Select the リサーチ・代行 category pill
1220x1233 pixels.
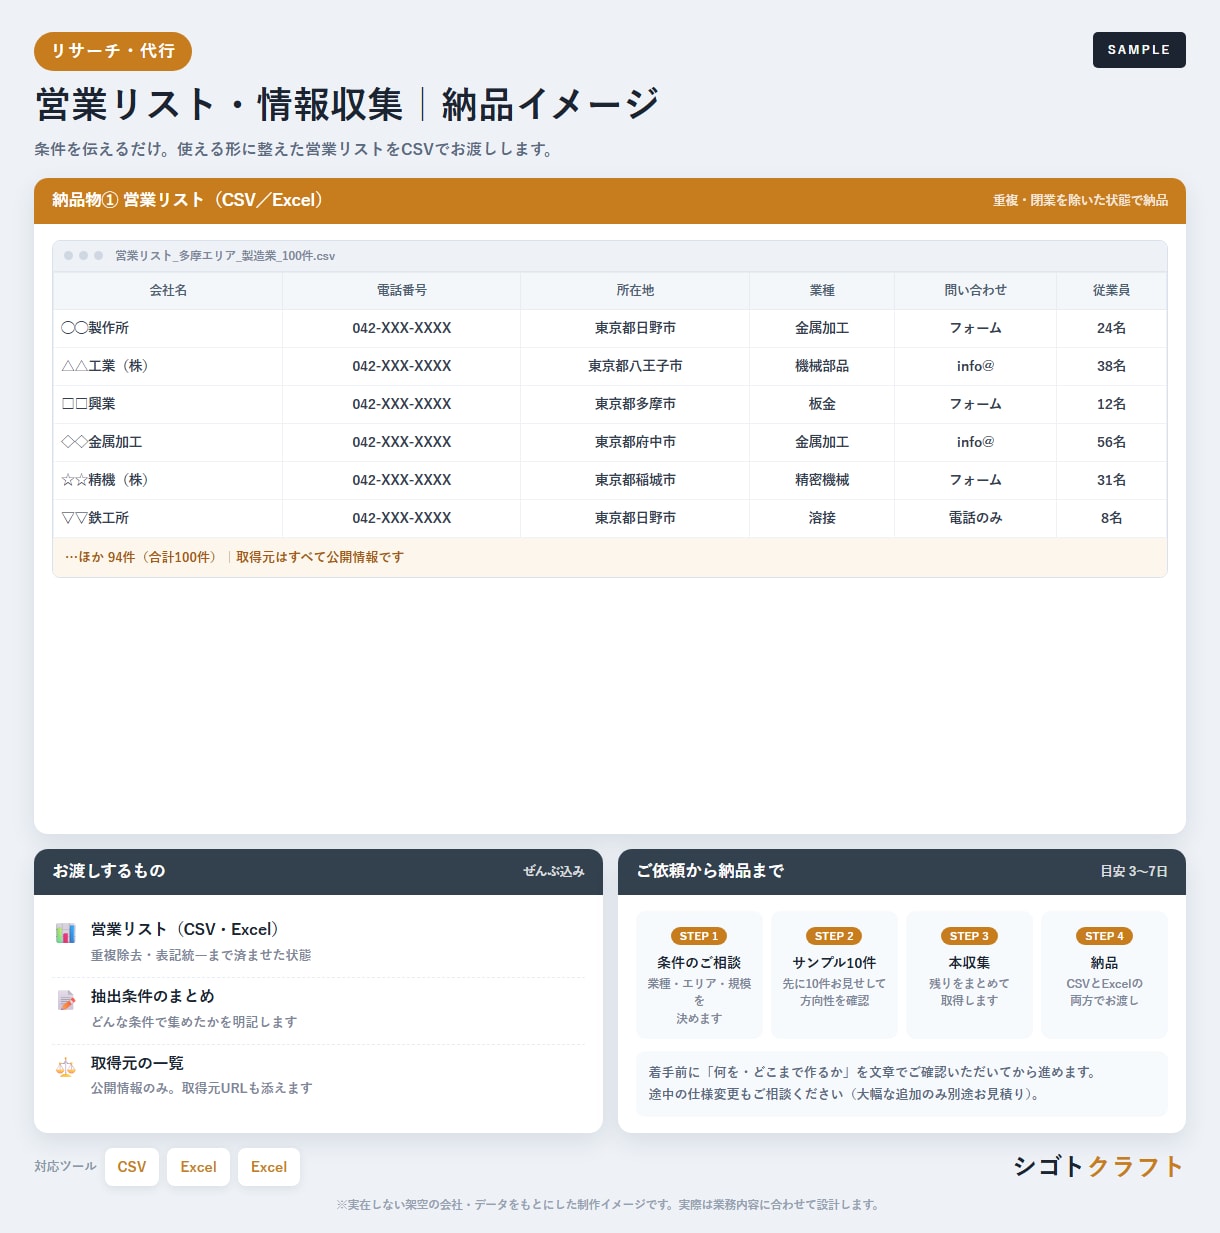(x=113, y=51)
